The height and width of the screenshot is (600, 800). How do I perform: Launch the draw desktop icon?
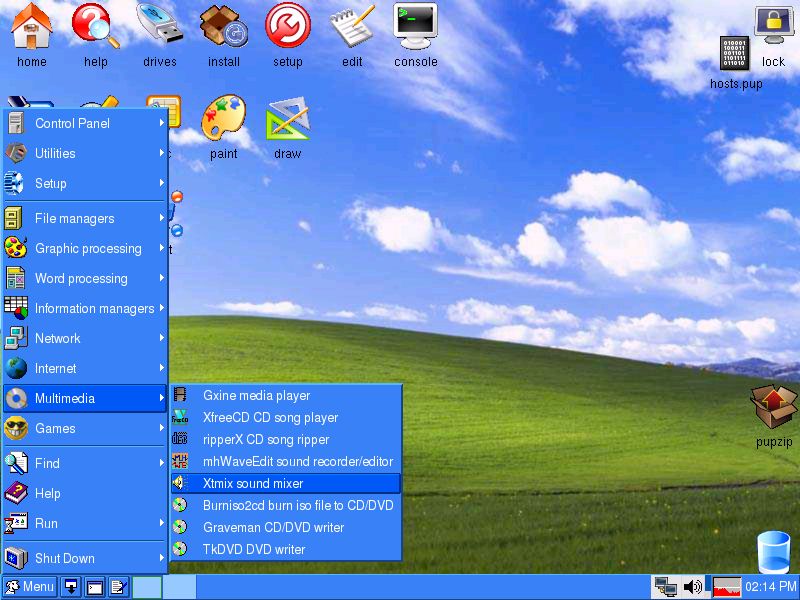(288, 118)
